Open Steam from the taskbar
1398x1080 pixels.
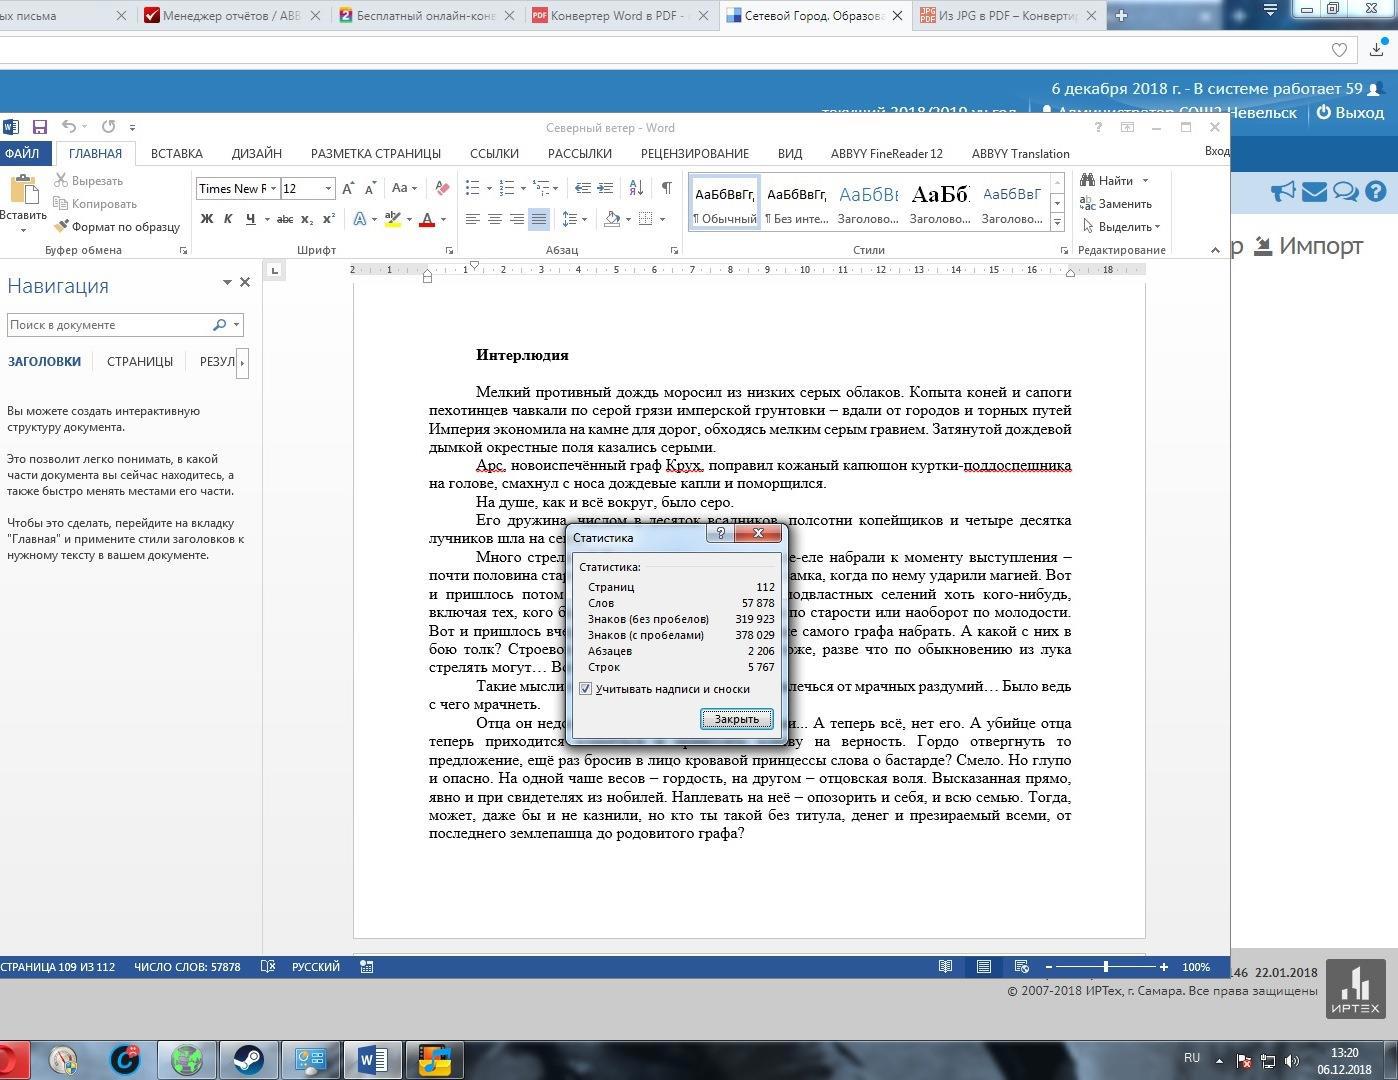(x=248, y=1059)
